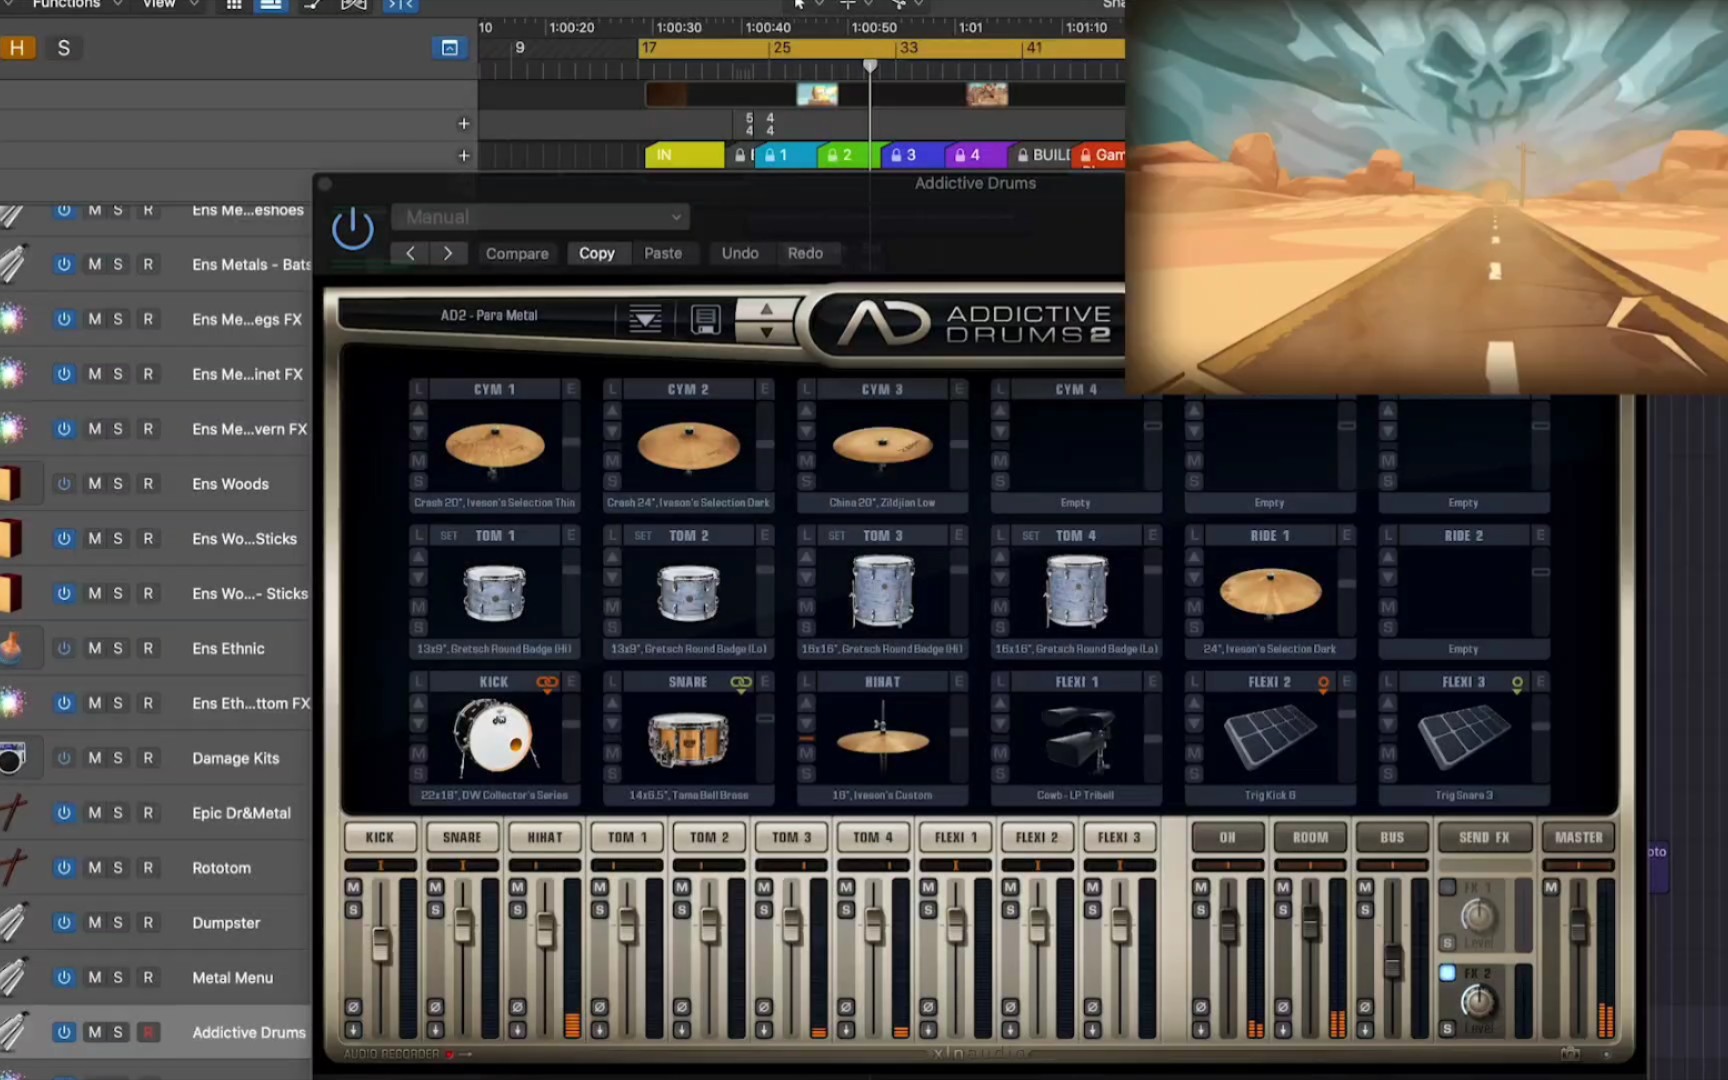The width and height of the screenshot is (1728, 1080).
Task: Select the FLEXI 2 trigger pad image
Action: [x=1270, y=737]
